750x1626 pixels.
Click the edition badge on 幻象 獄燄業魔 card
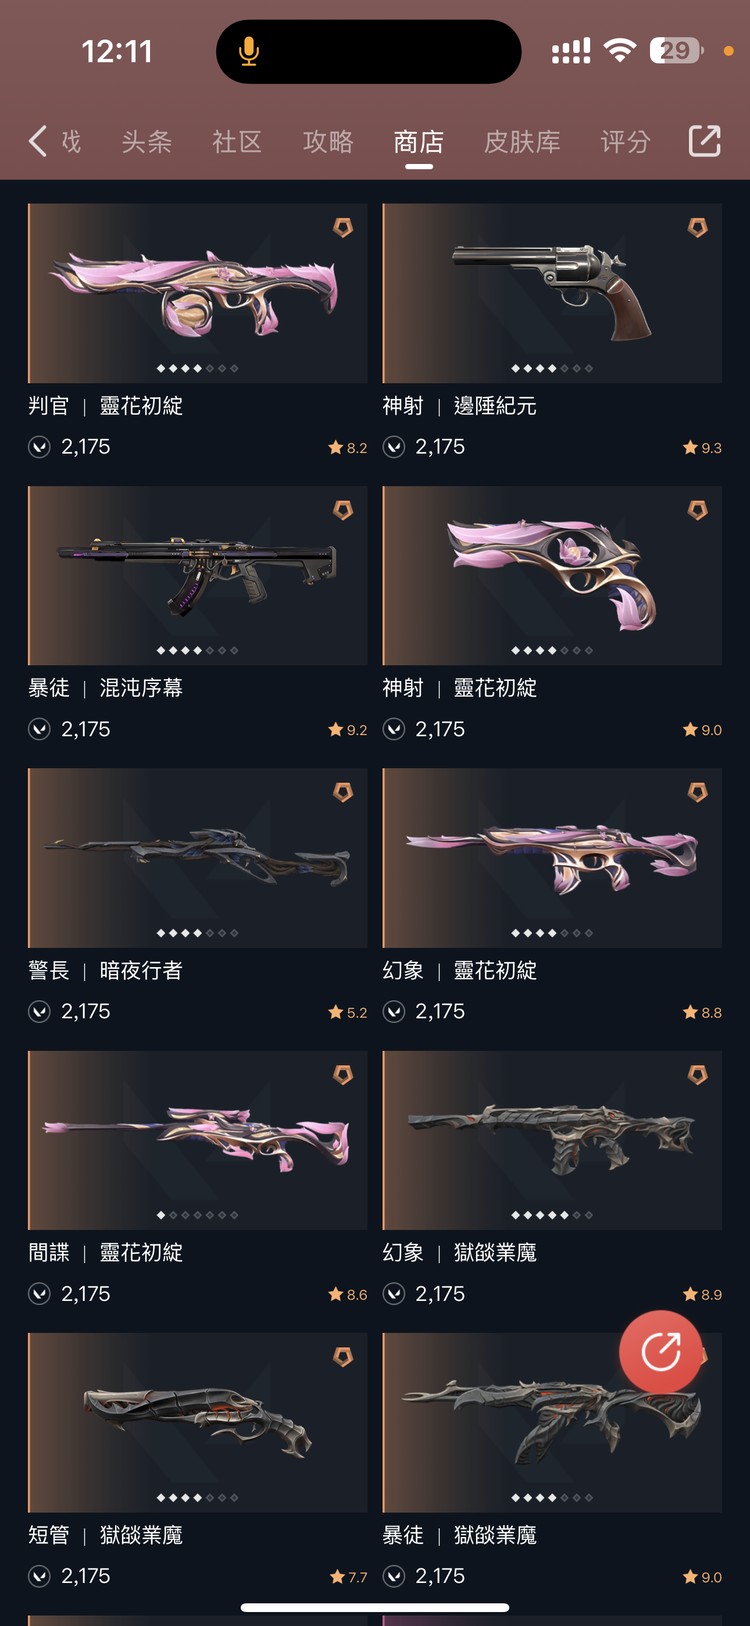pos(697,1075)
